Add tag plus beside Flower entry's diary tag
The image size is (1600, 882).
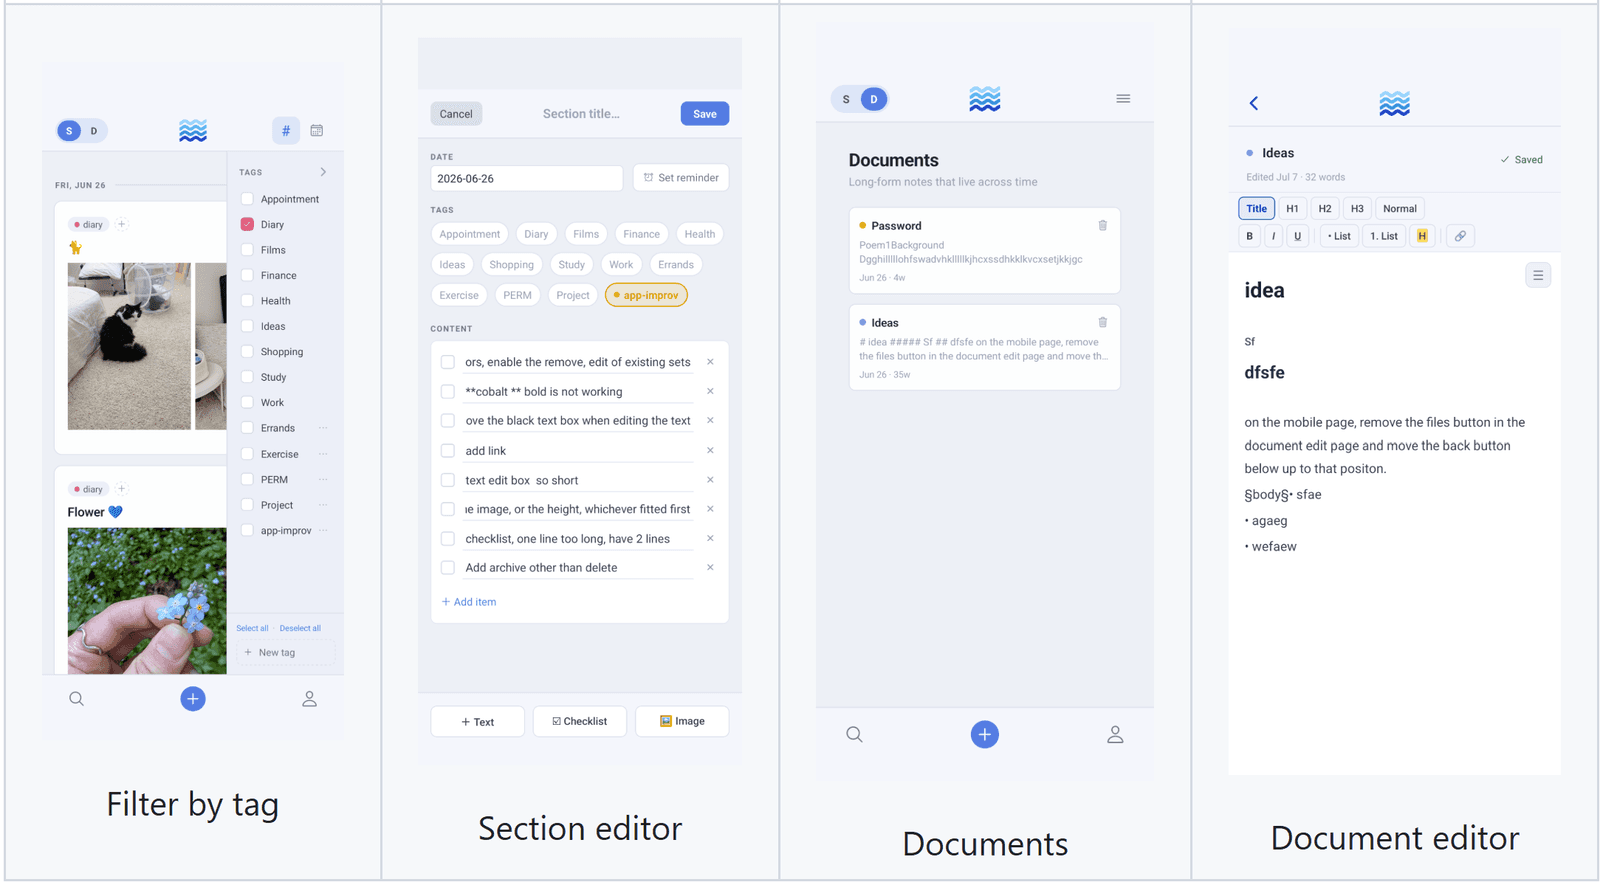(122, 489)
